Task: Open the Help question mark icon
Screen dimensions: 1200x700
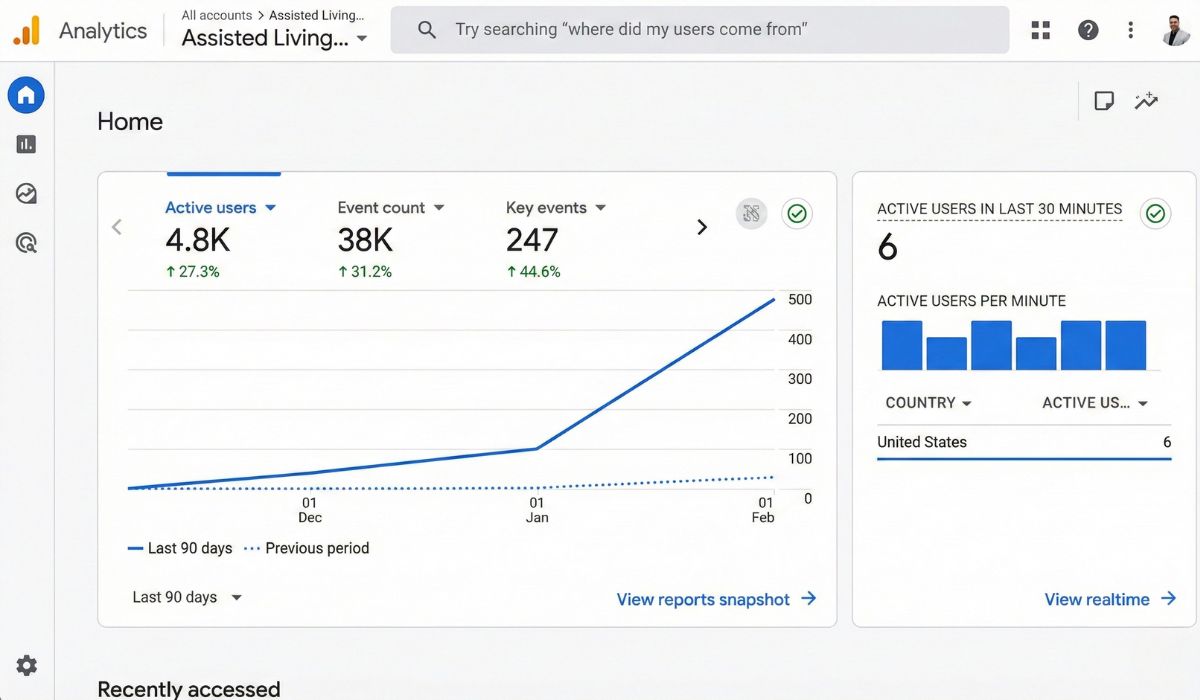Action: pyautogui.click(x=1088, y=30)
